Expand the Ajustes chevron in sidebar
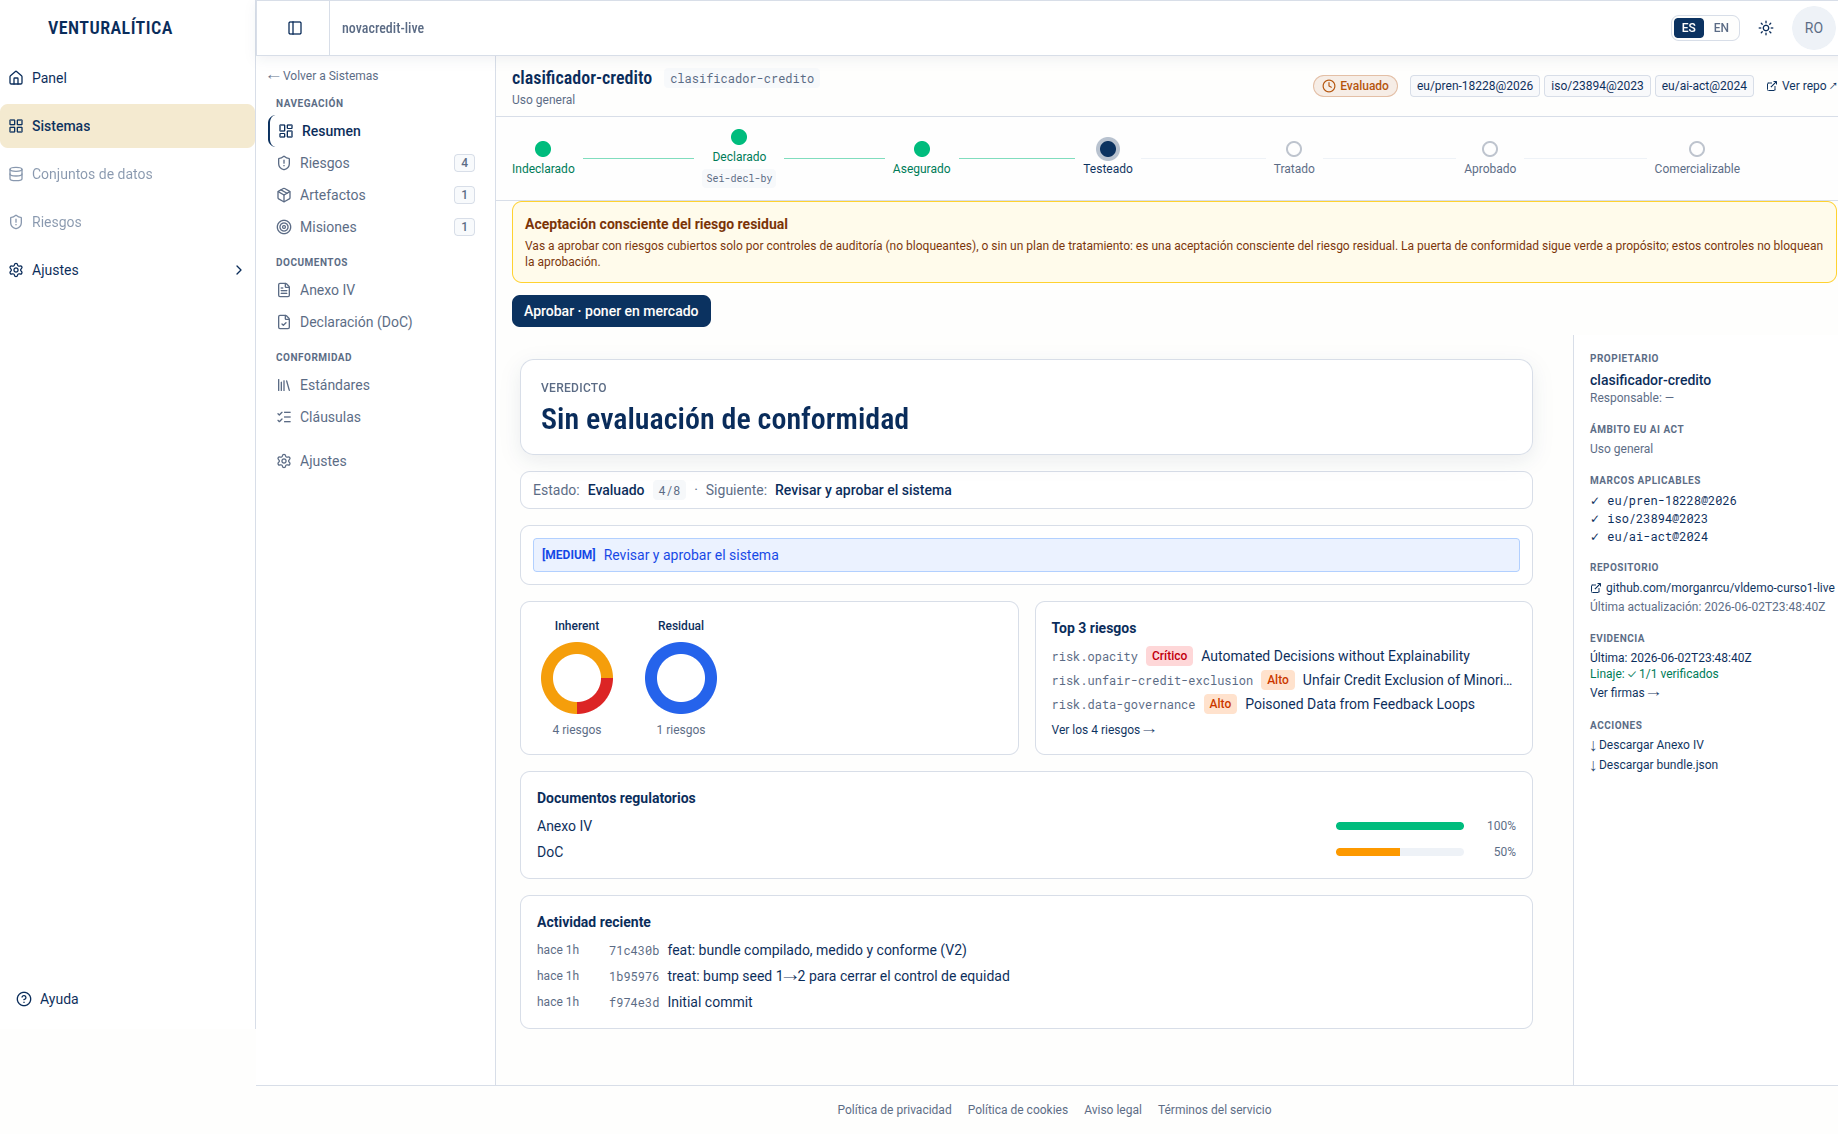The height and width of the screenshot is (1134, 1838). pos(238,270)
